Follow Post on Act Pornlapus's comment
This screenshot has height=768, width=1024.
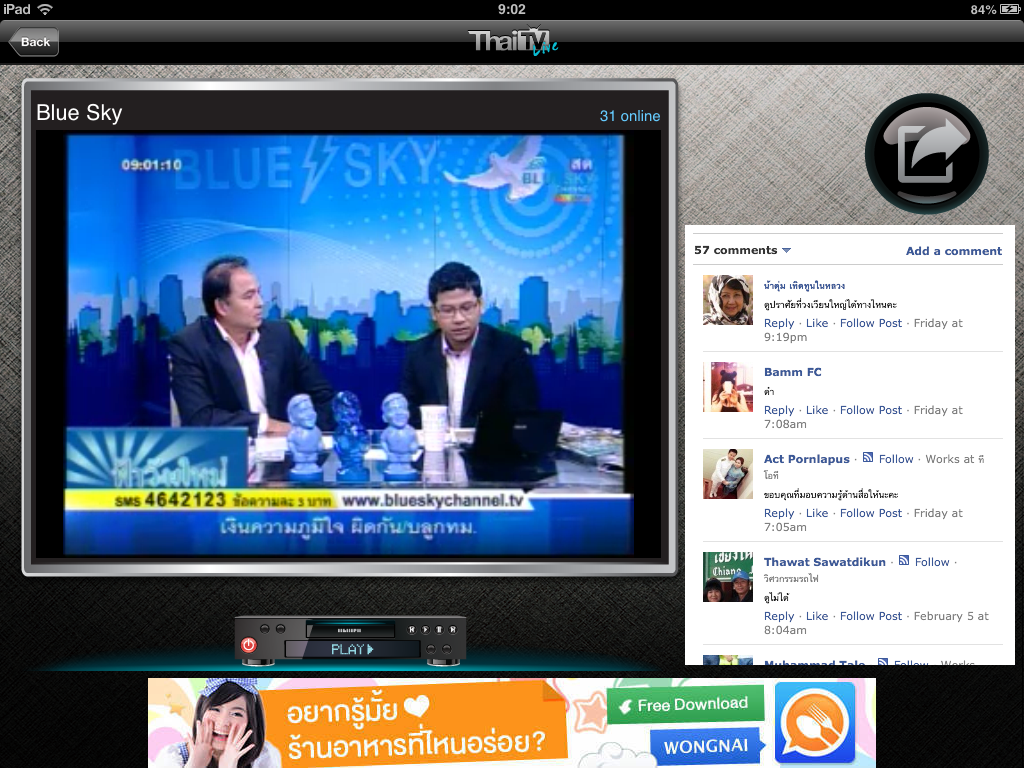point(871,513)
